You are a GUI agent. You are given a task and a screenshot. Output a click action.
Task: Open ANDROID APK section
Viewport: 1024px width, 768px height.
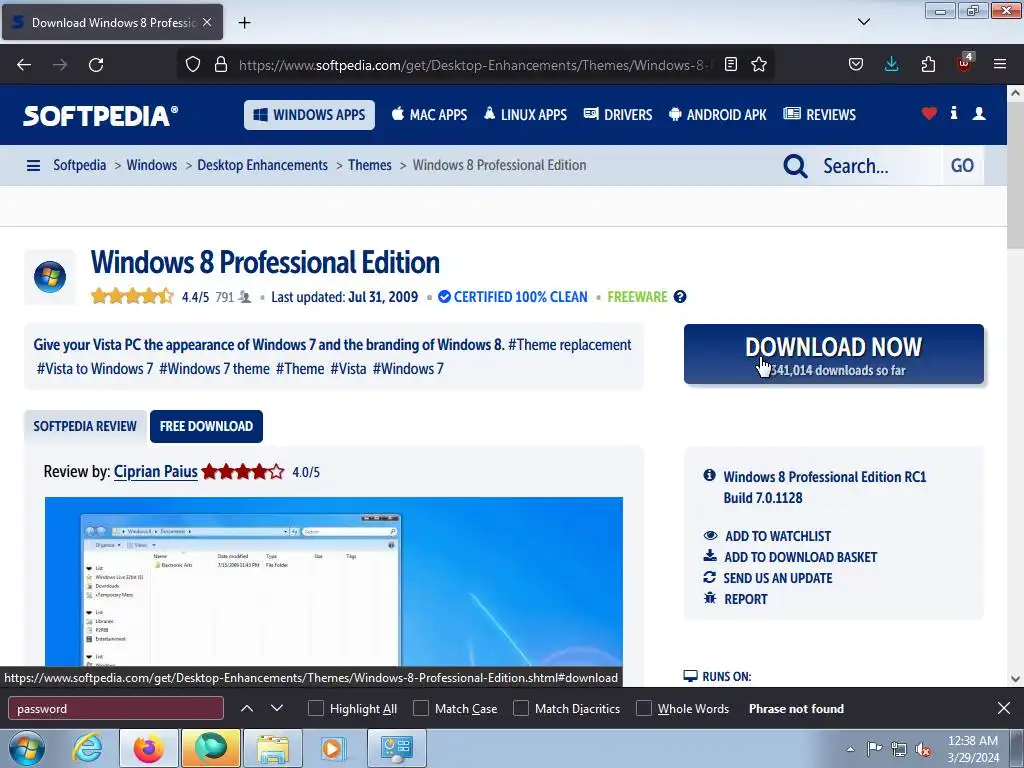(718, 115)
